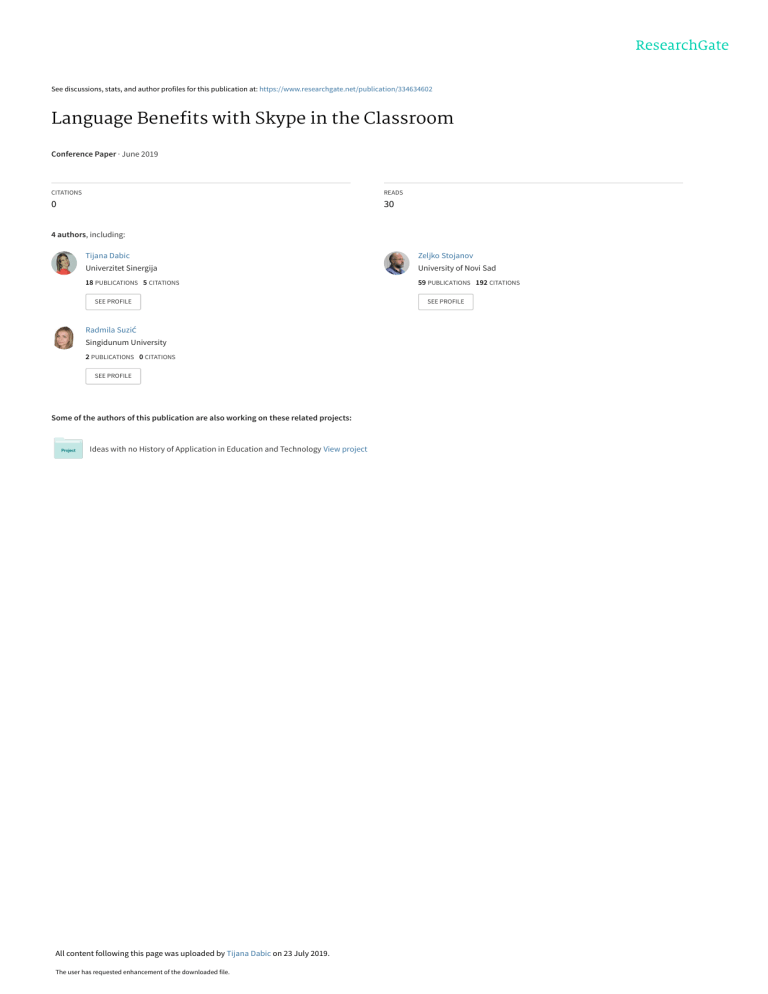Select the Singidunum University affiliation text

click(126, 342)
